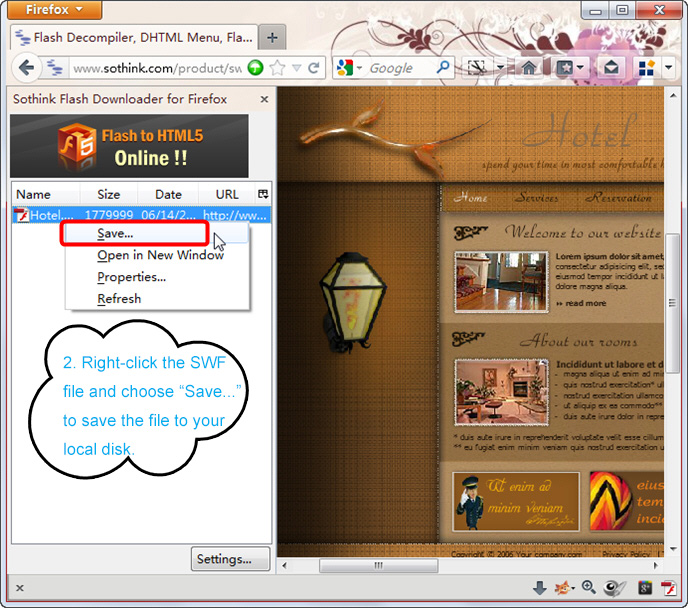Click the bellhop banner image
Viewport: 688px width, 608px height.
[516, 501]
